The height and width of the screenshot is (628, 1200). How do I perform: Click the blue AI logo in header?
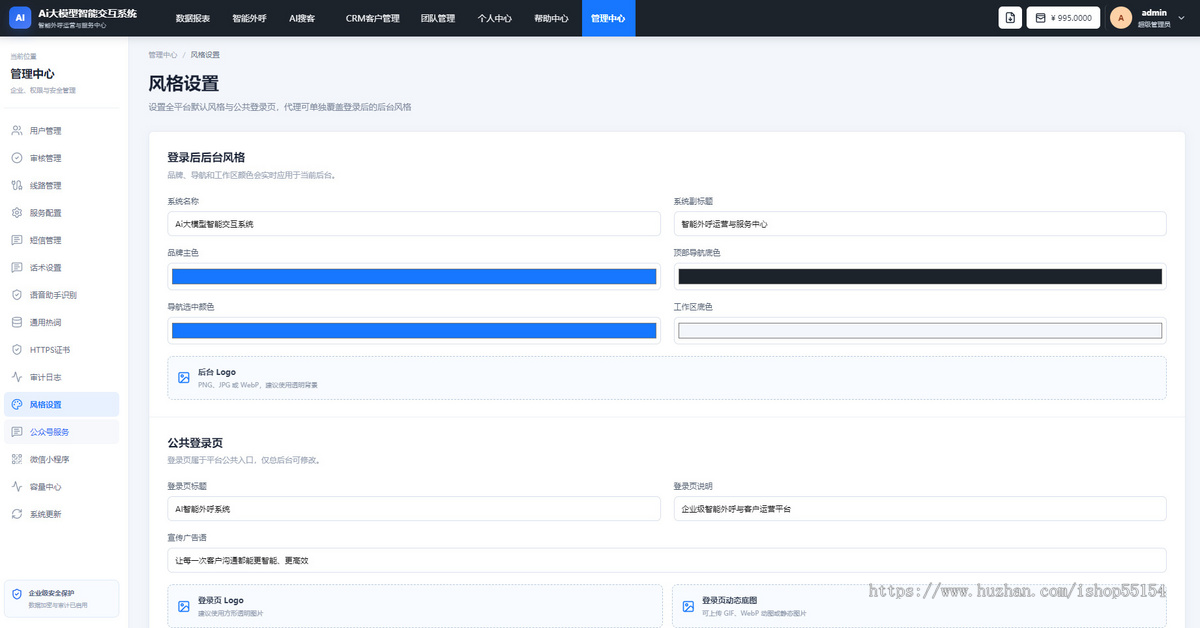[19, 18]
